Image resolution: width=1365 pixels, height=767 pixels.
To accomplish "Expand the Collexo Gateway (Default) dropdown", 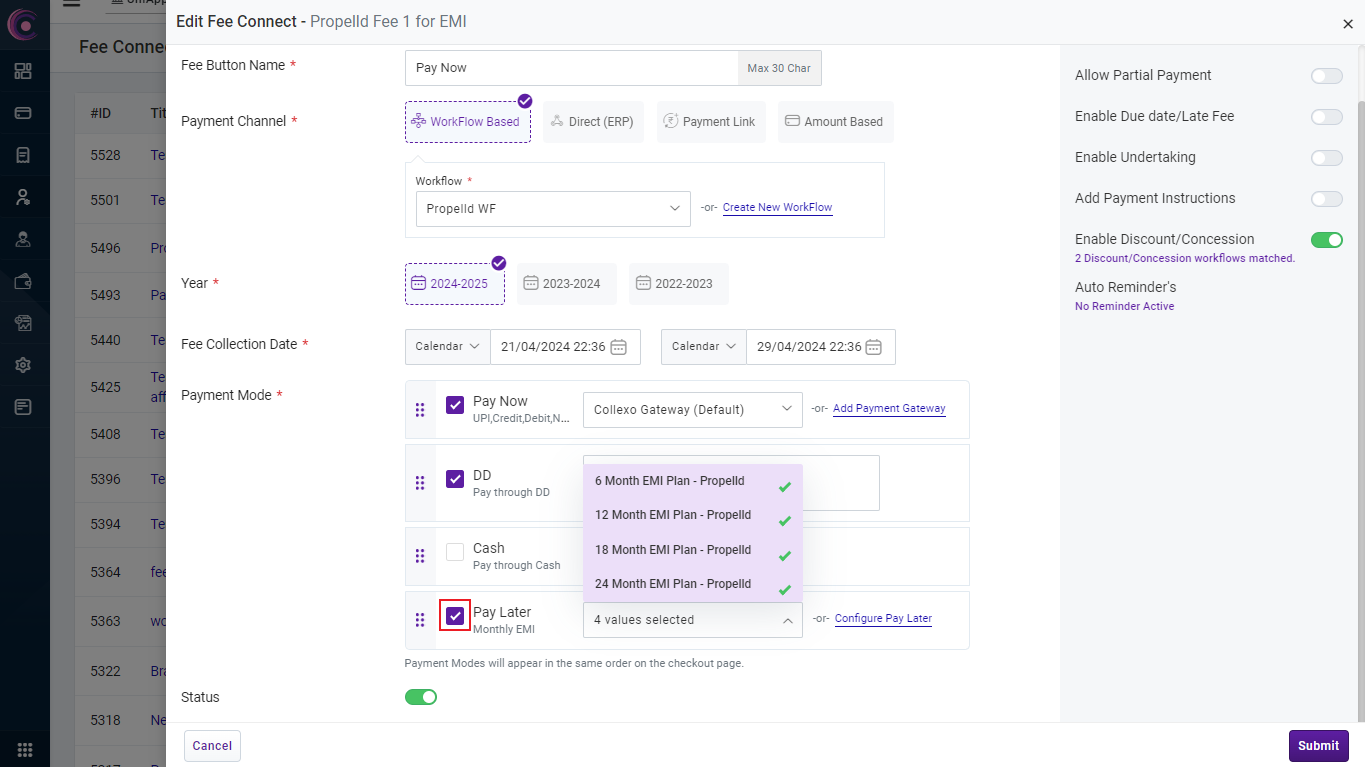I will point(692,409).
